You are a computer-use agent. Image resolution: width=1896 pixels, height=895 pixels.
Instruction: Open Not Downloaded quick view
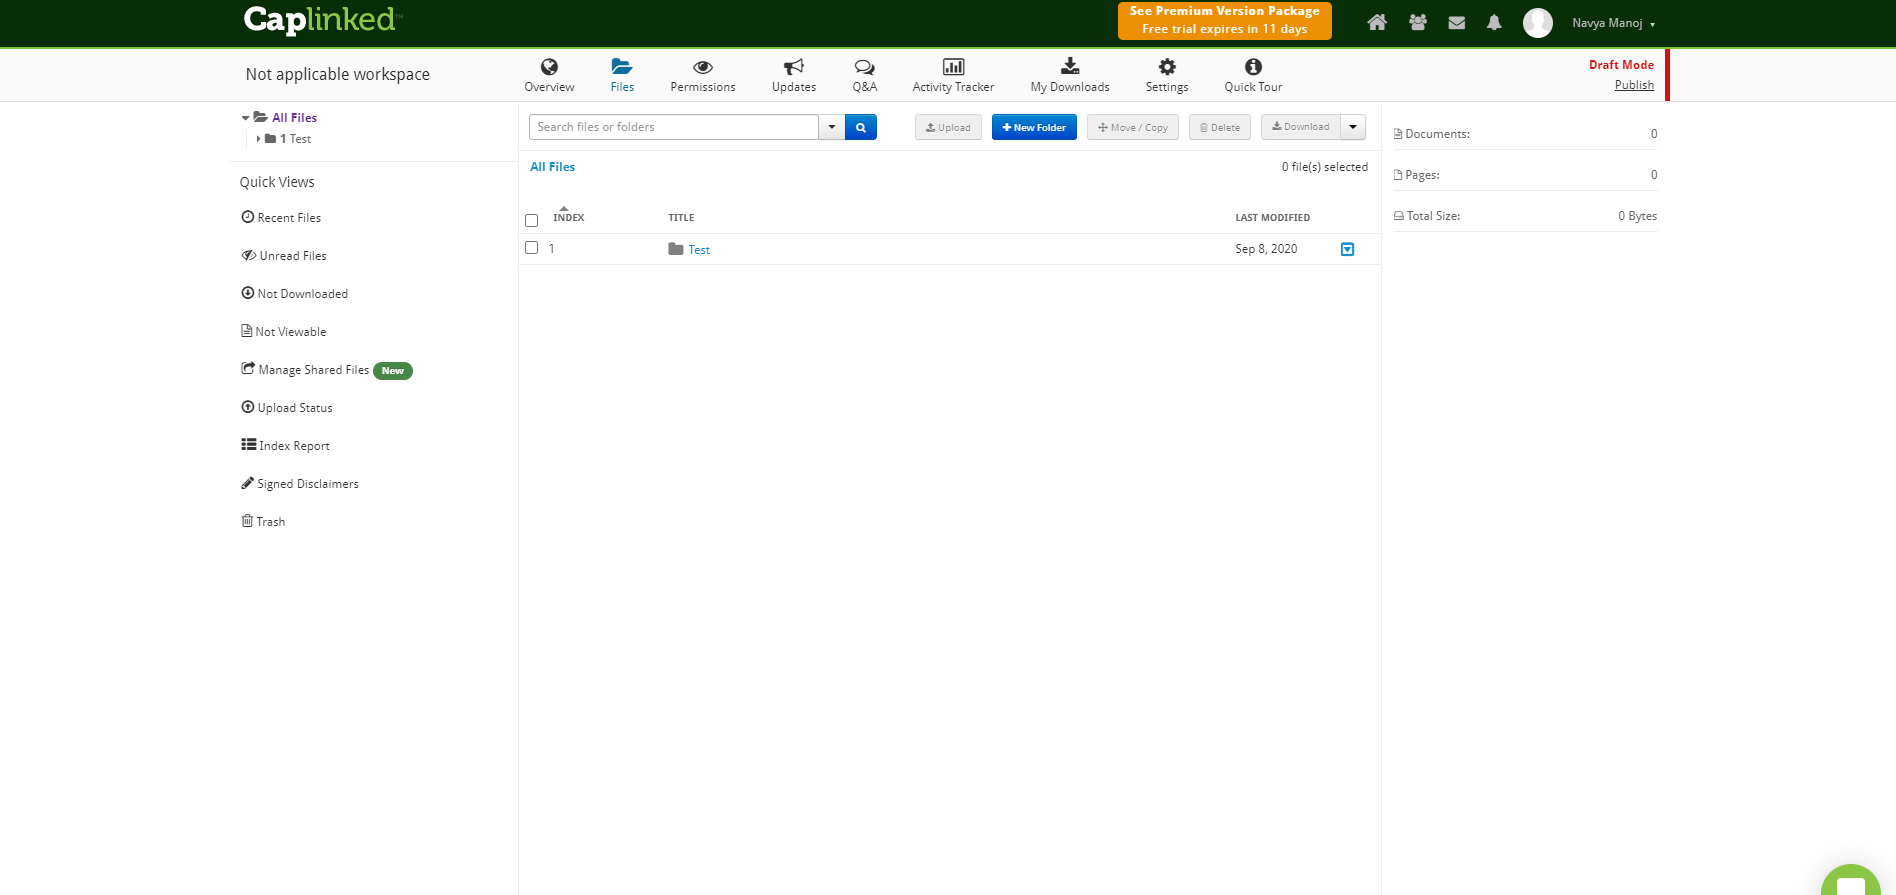coord(295,293)
